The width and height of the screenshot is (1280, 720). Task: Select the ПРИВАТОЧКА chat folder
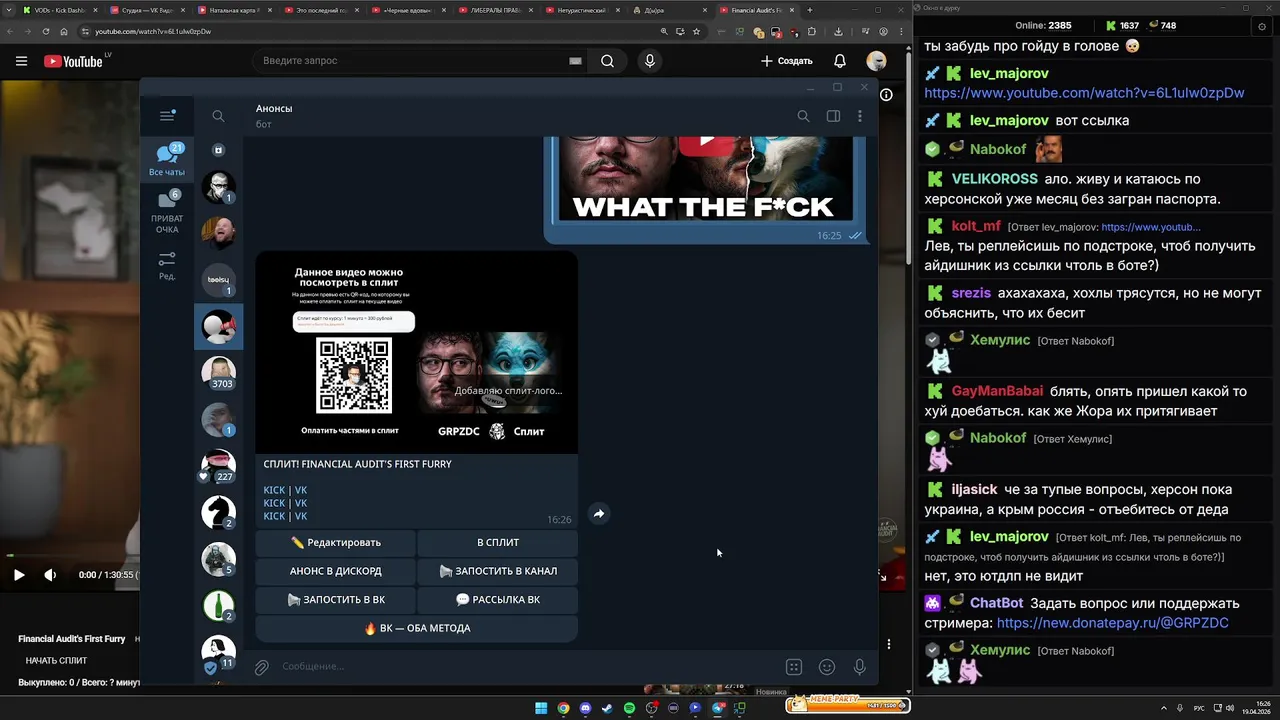(167, 212)
